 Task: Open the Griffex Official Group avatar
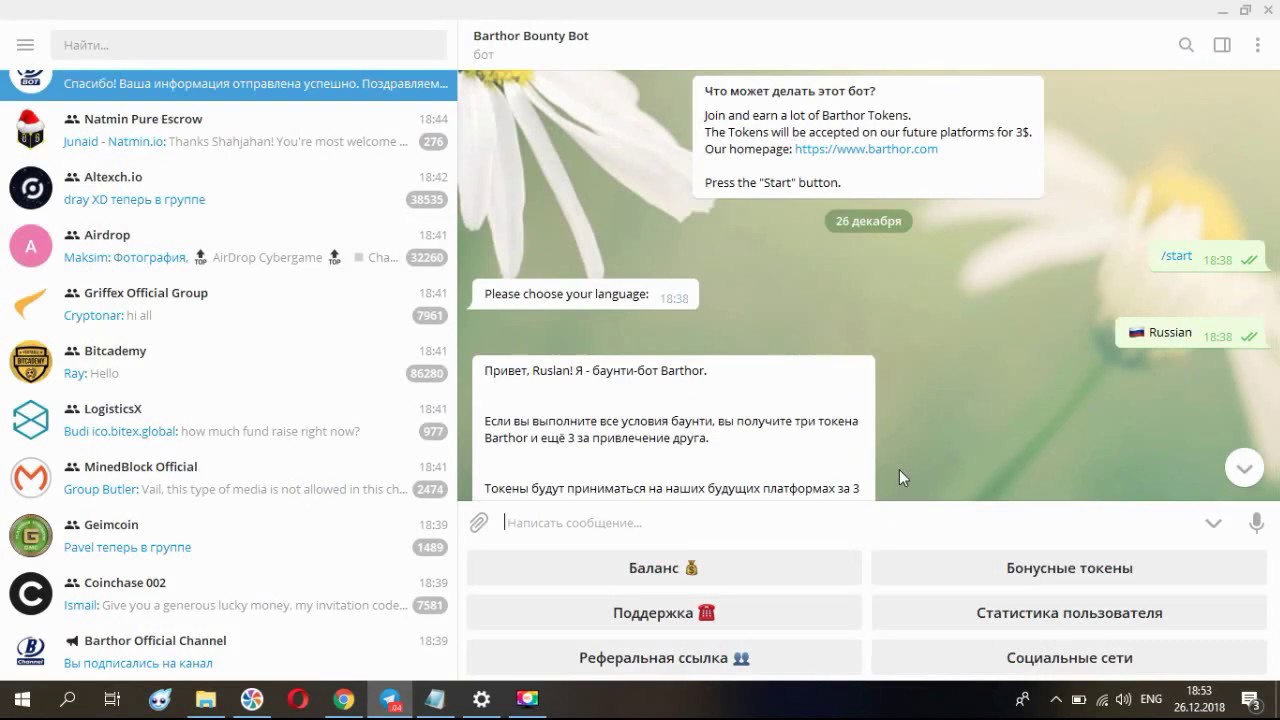coord(31,304)
